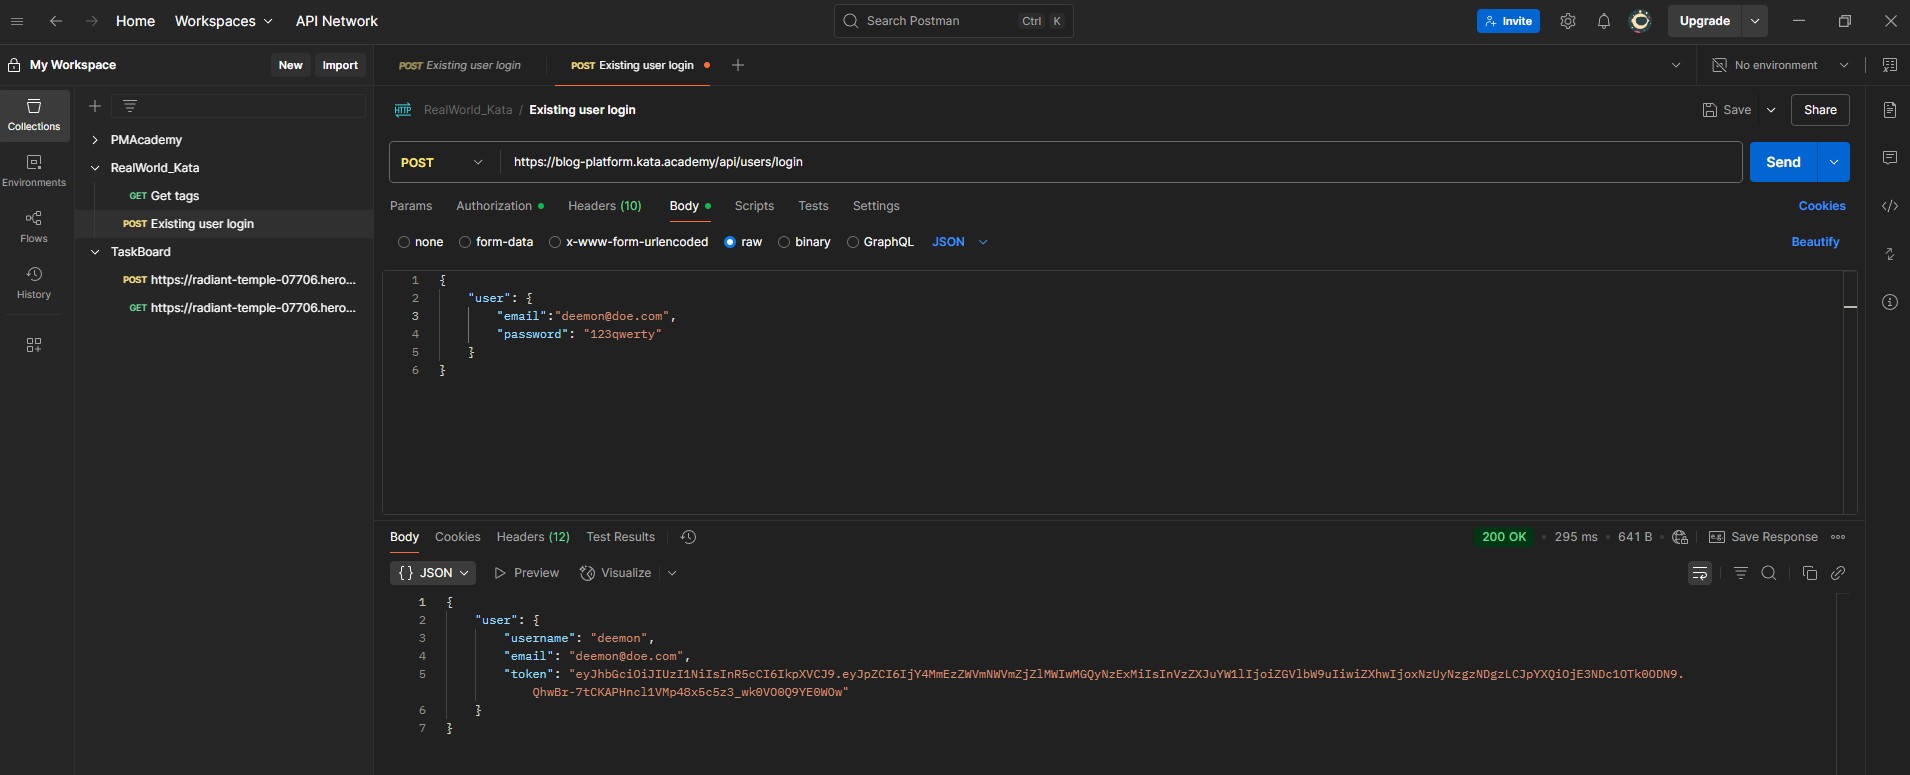Open the documentation panel icon
This screenshot has width=1910, height=775.
coord(1890,110)
